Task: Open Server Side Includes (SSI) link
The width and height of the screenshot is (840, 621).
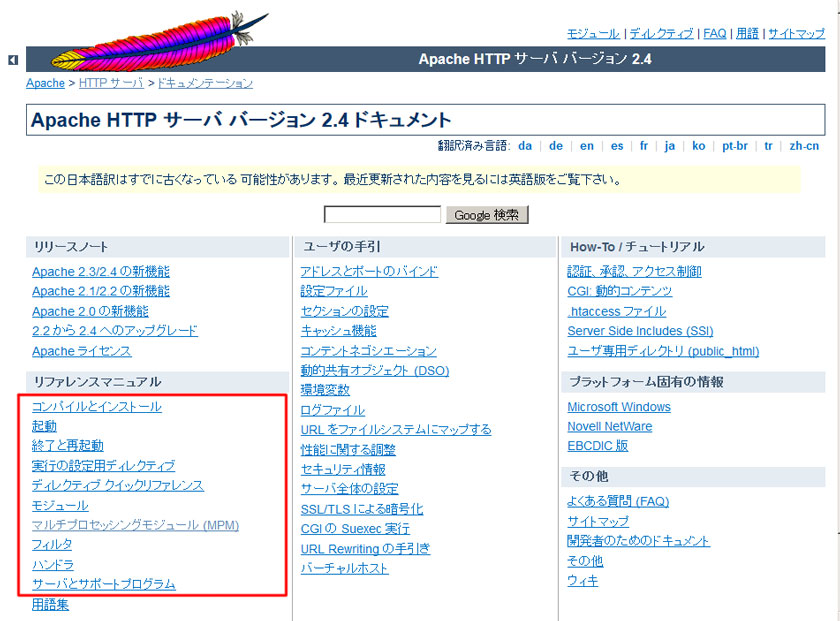Action: tap(640, 331)
